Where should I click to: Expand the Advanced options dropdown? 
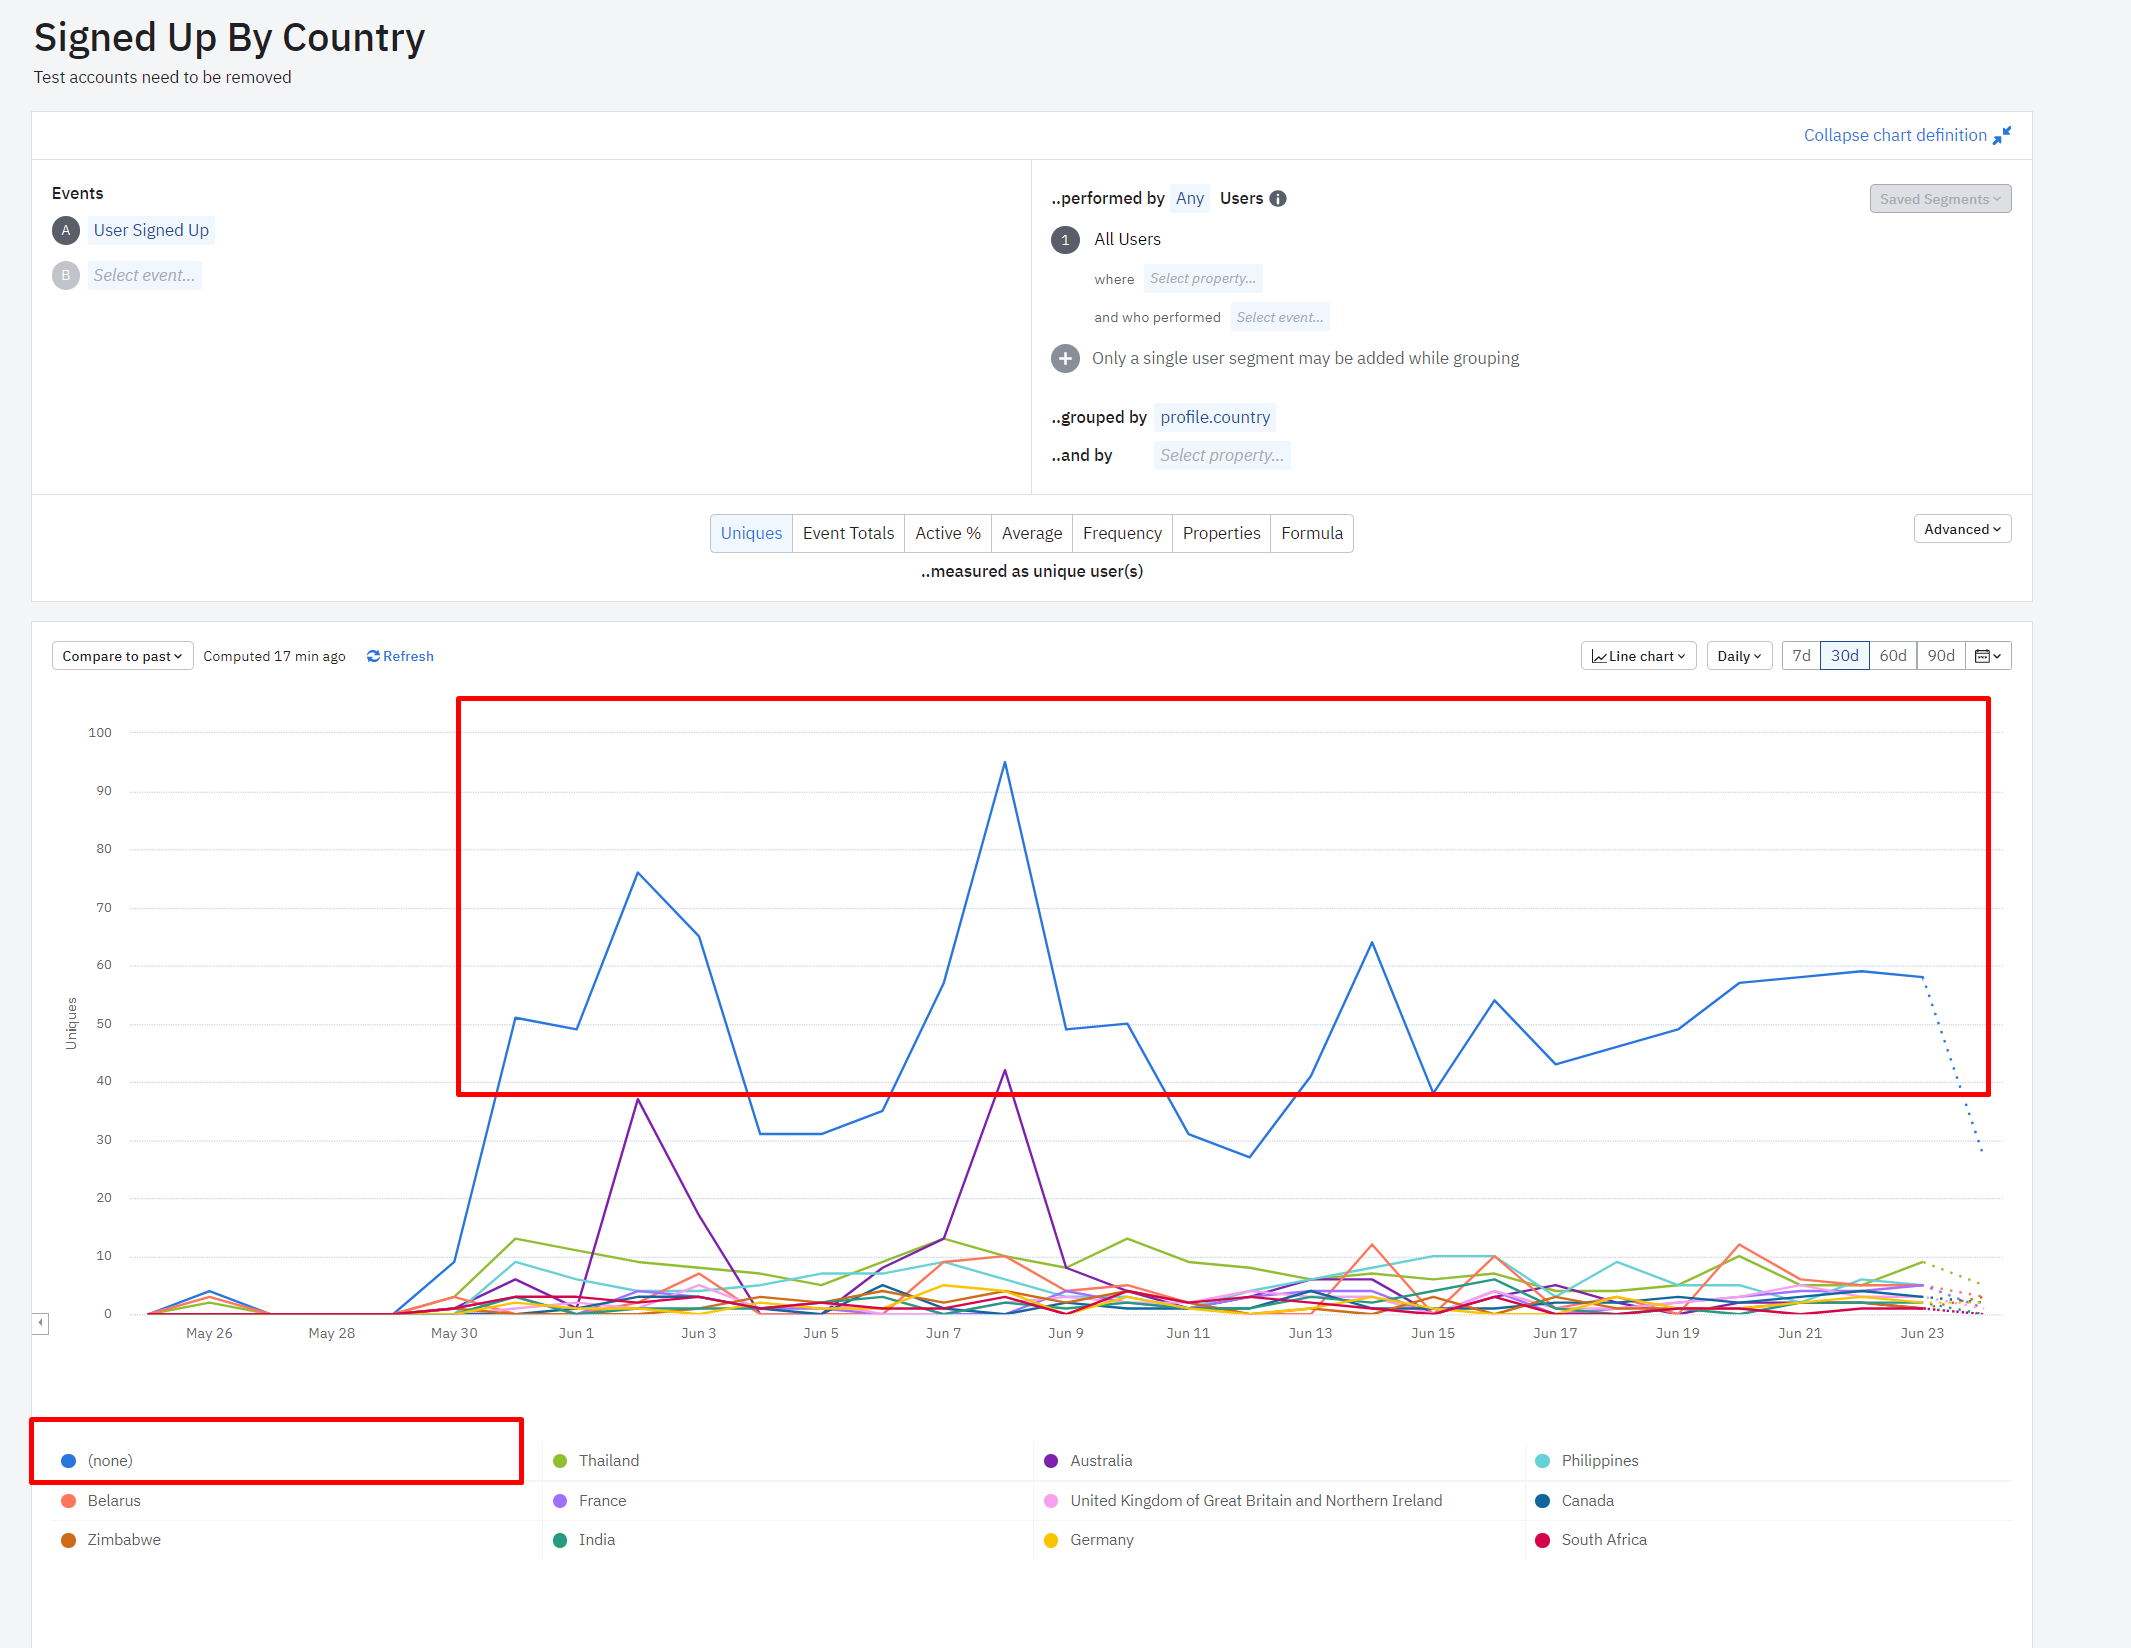coord(1961,529)
